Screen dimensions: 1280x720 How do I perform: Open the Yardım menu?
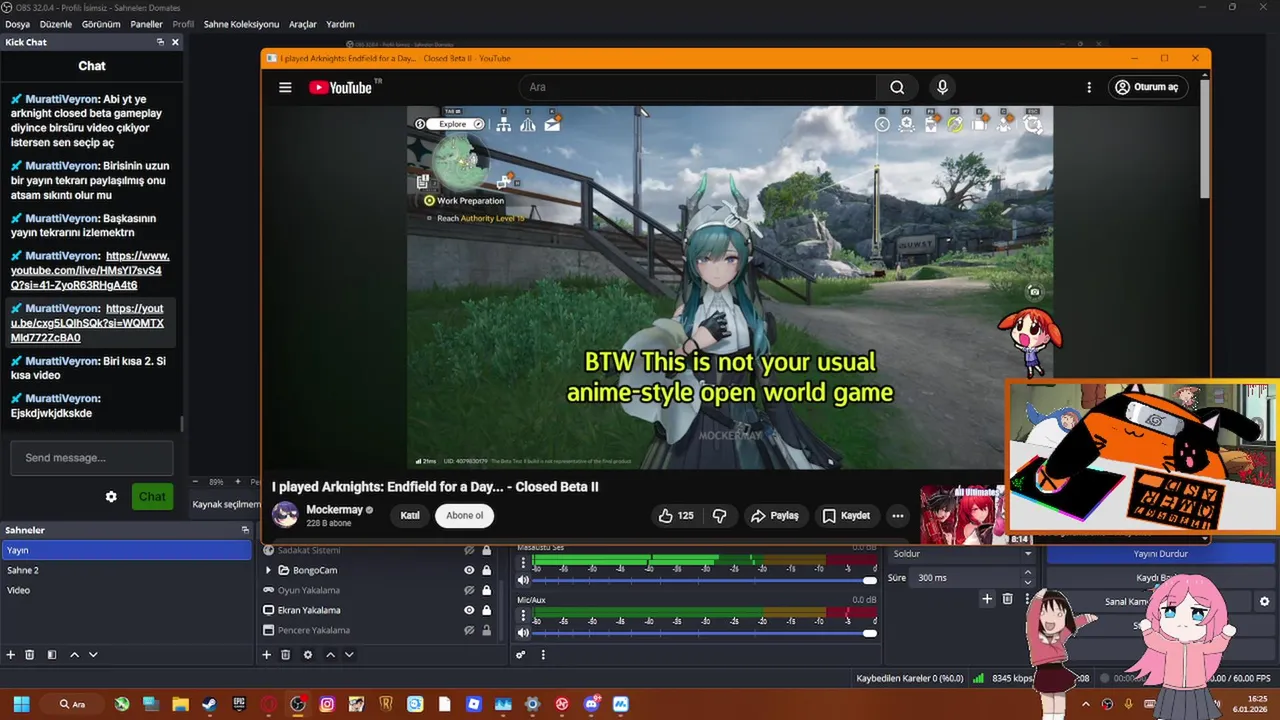340,24
